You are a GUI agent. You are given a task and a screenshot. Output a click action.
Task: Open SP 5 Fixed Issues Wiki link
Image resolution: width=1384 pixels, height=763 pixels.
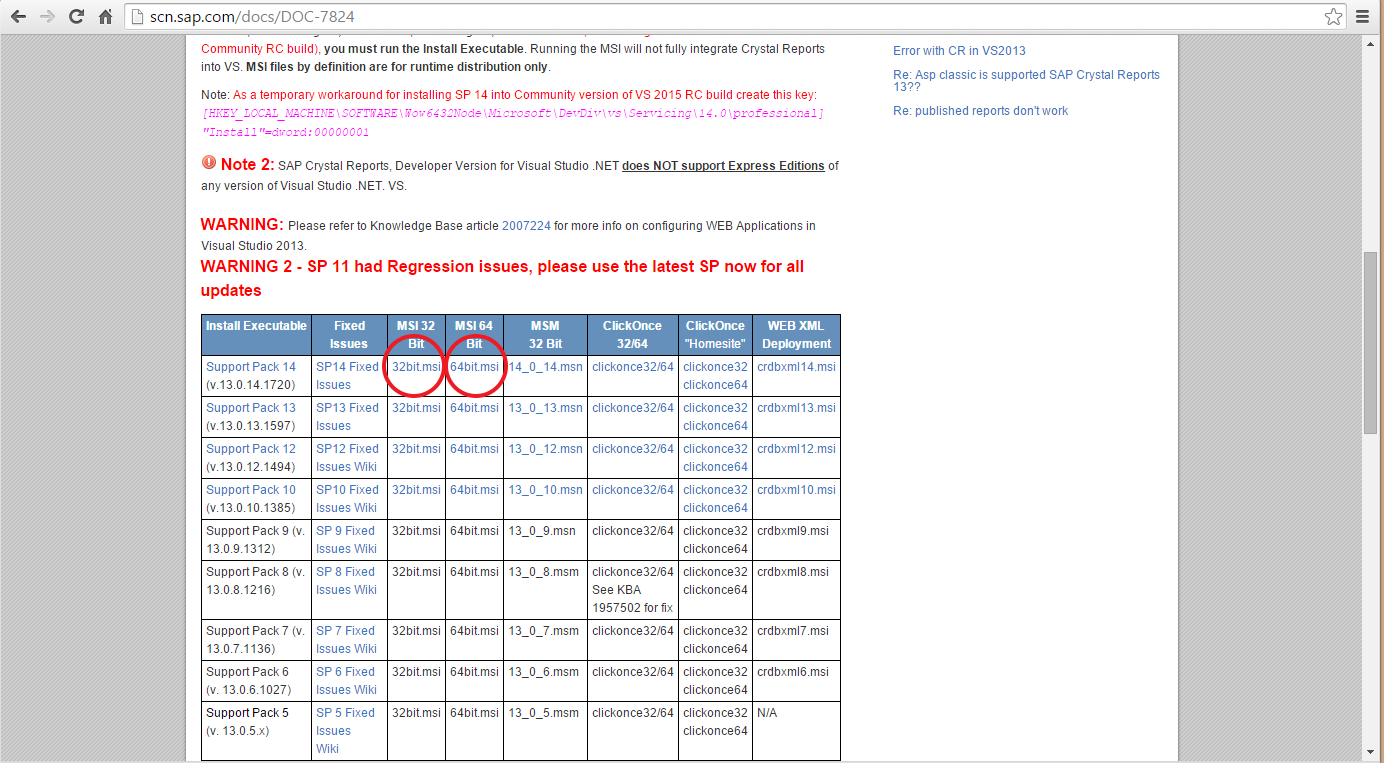[345, 731]
